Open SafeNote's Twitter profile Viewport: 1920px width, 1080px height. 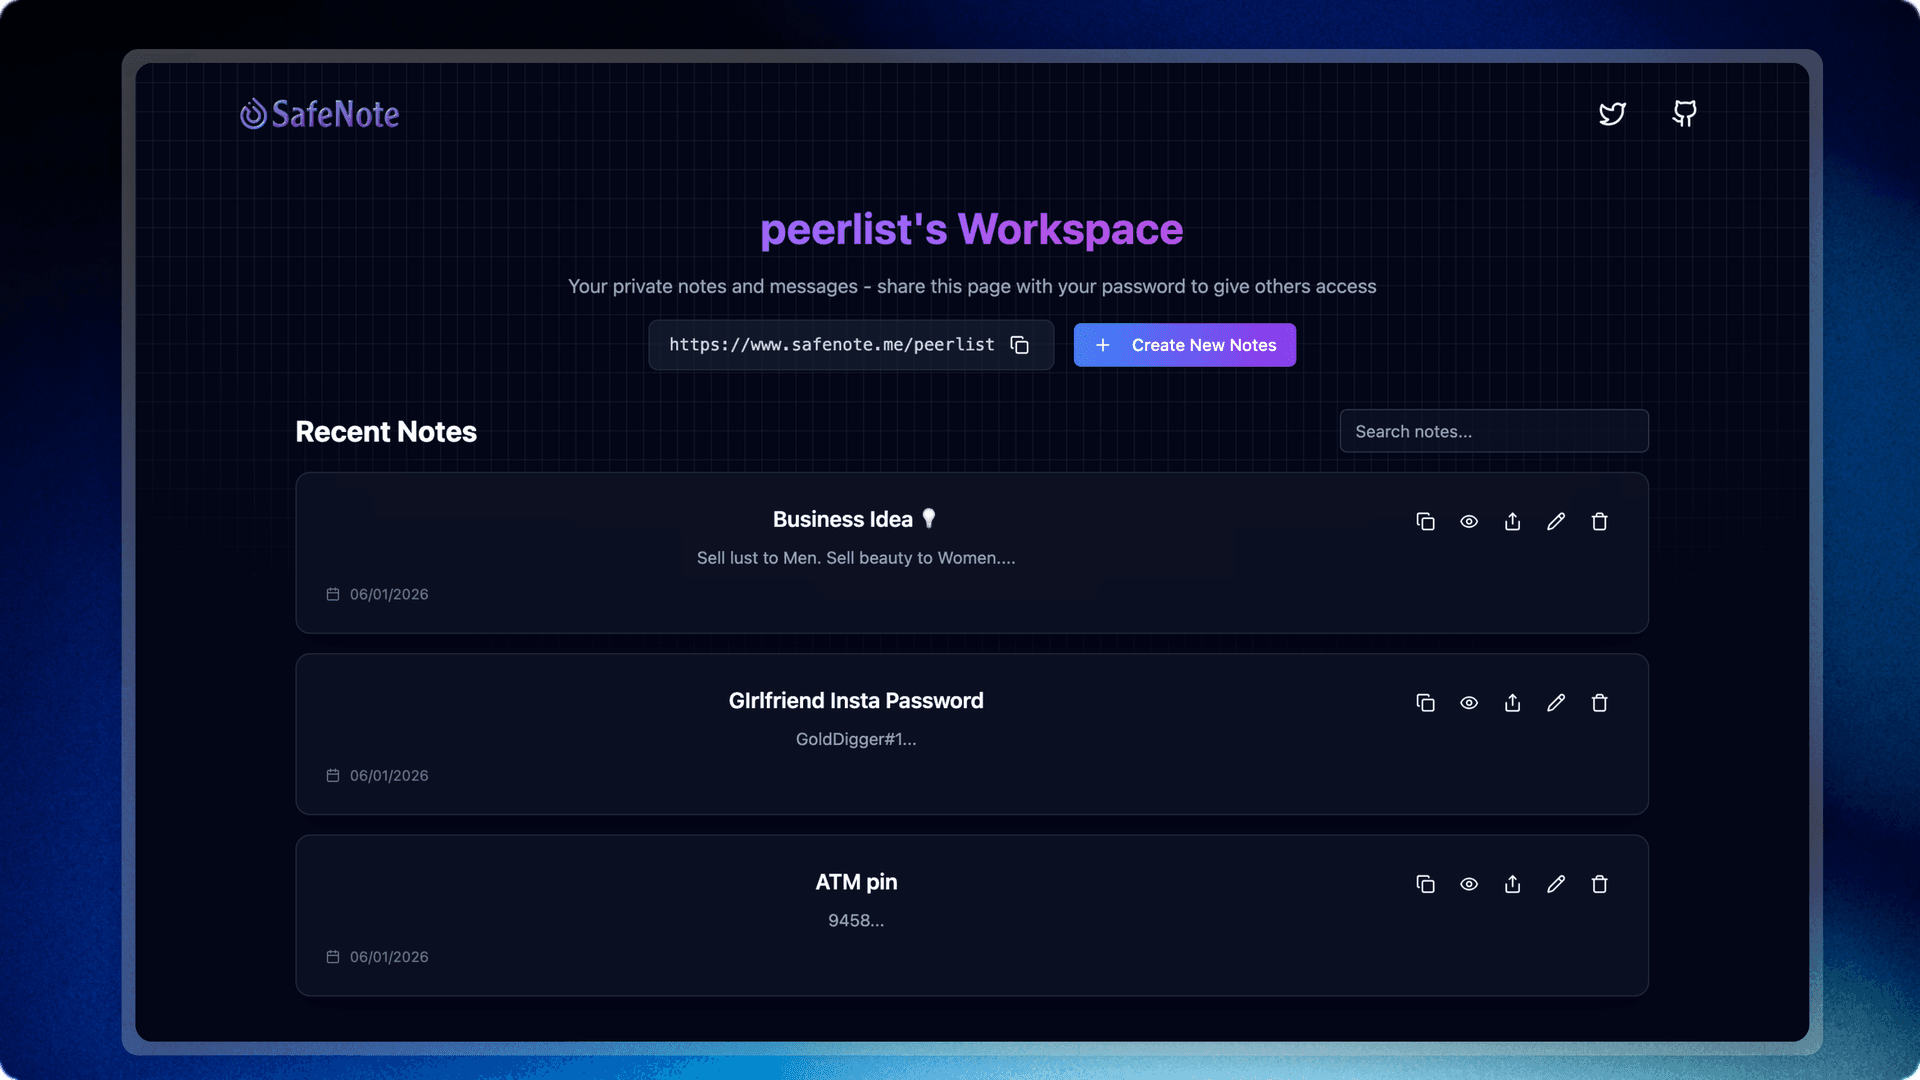pyautogui.click(x=1612, y=114)
